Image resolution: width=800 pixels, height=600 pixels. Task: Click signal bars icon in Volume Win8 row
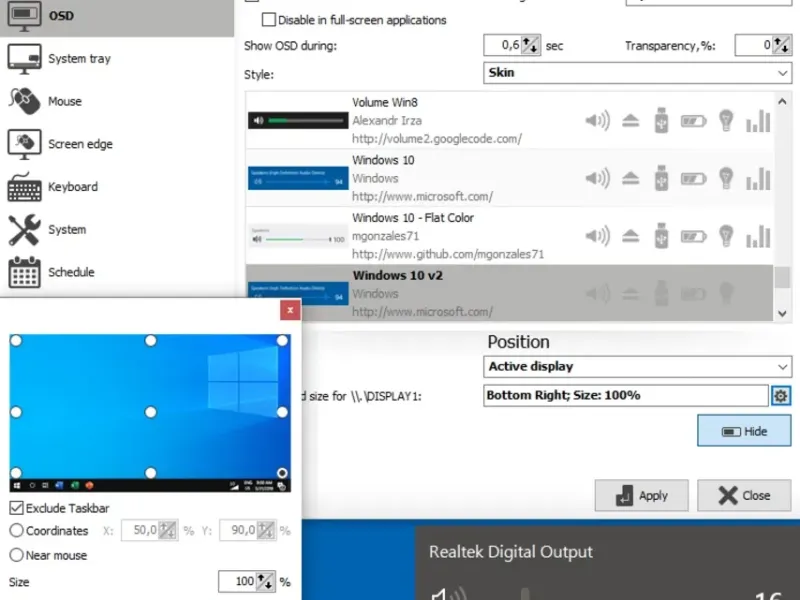758,121
